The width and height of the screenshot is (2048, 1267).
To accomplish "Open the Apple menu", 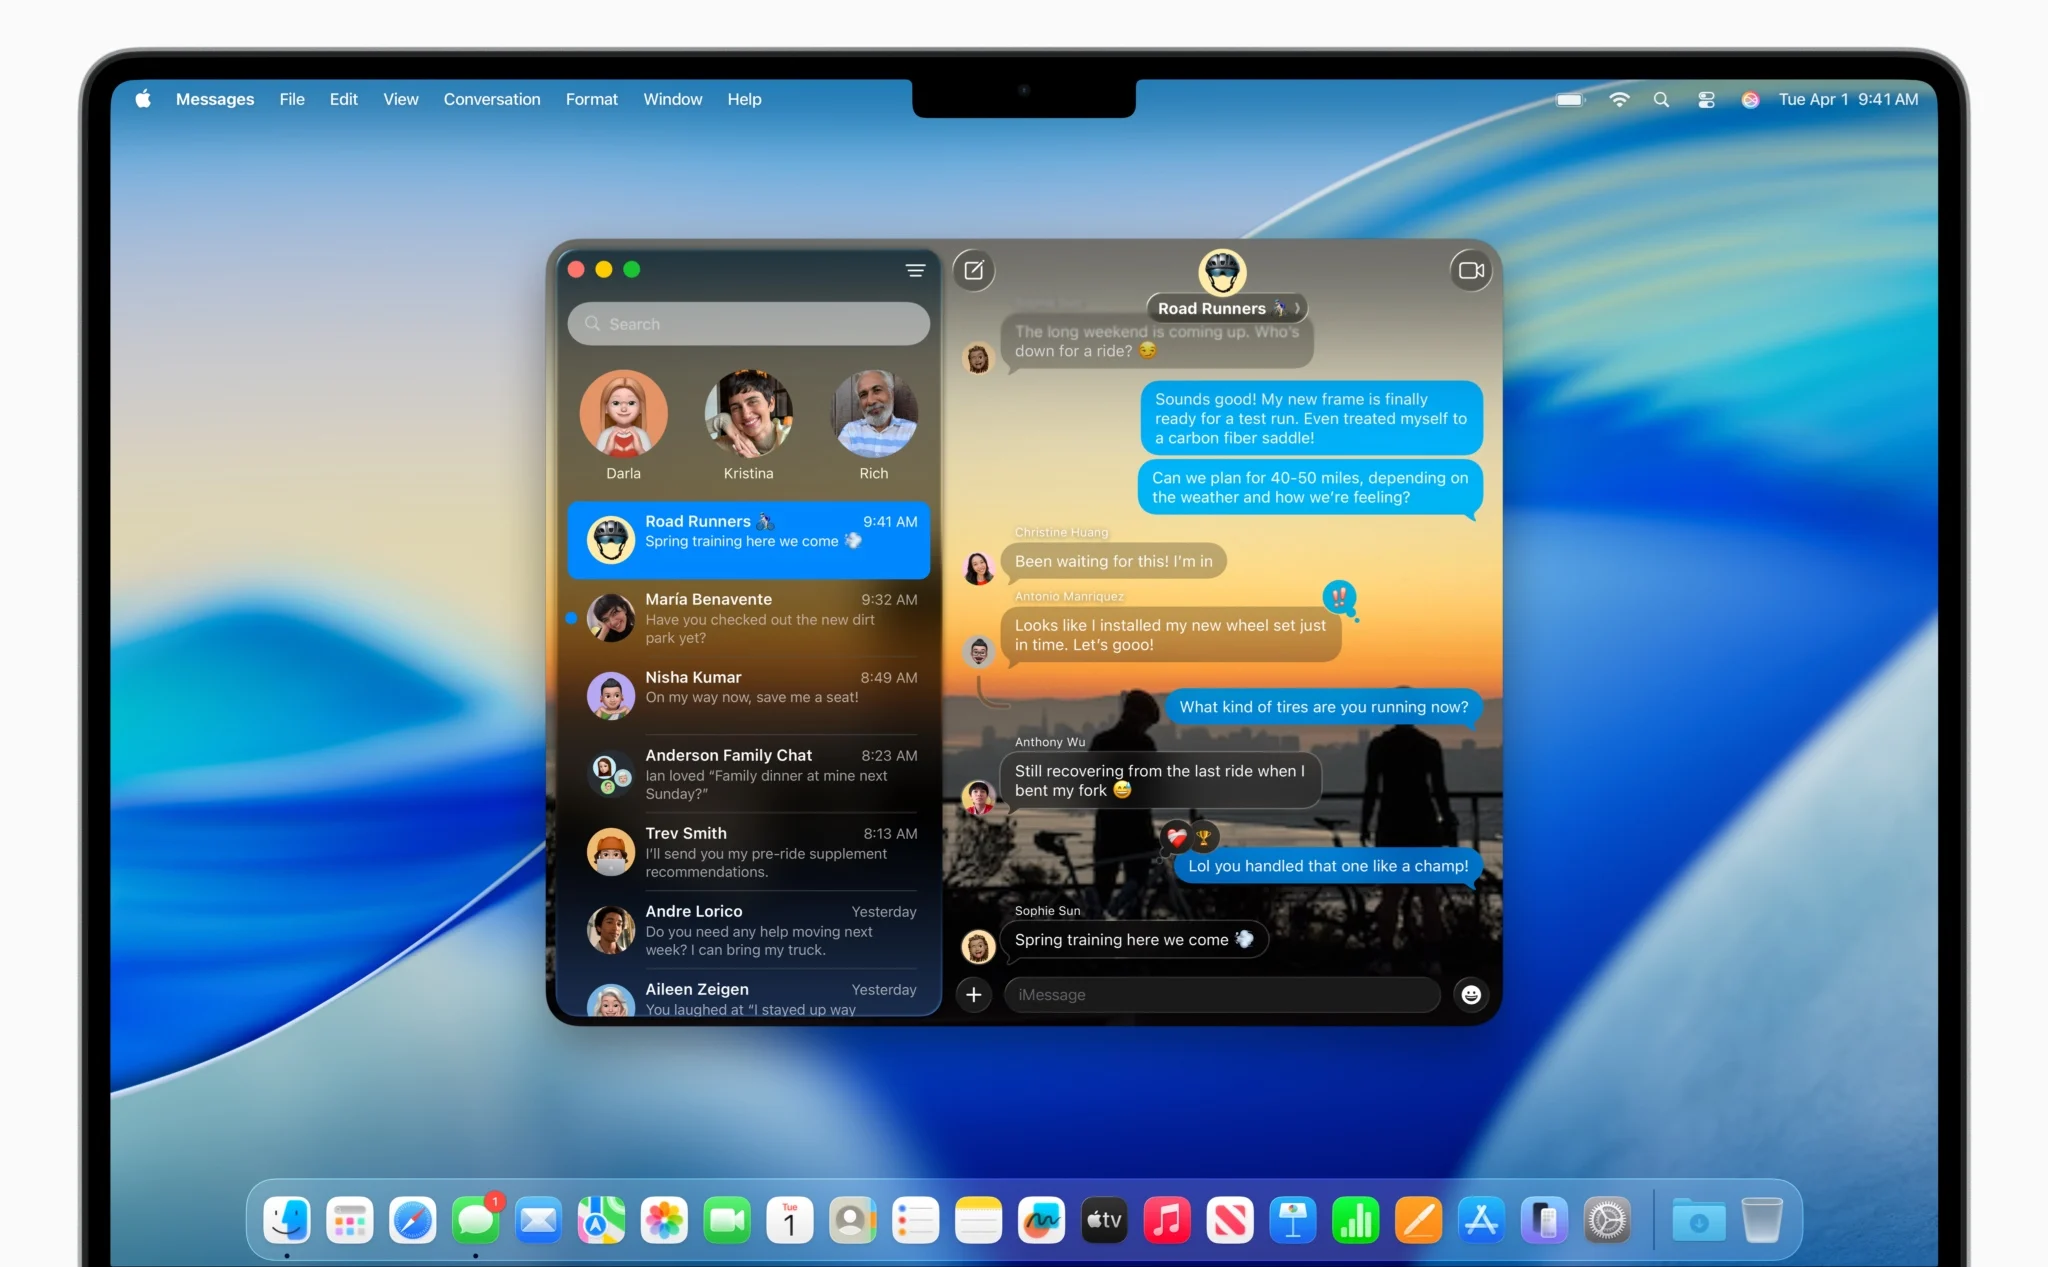I will 143,99.
